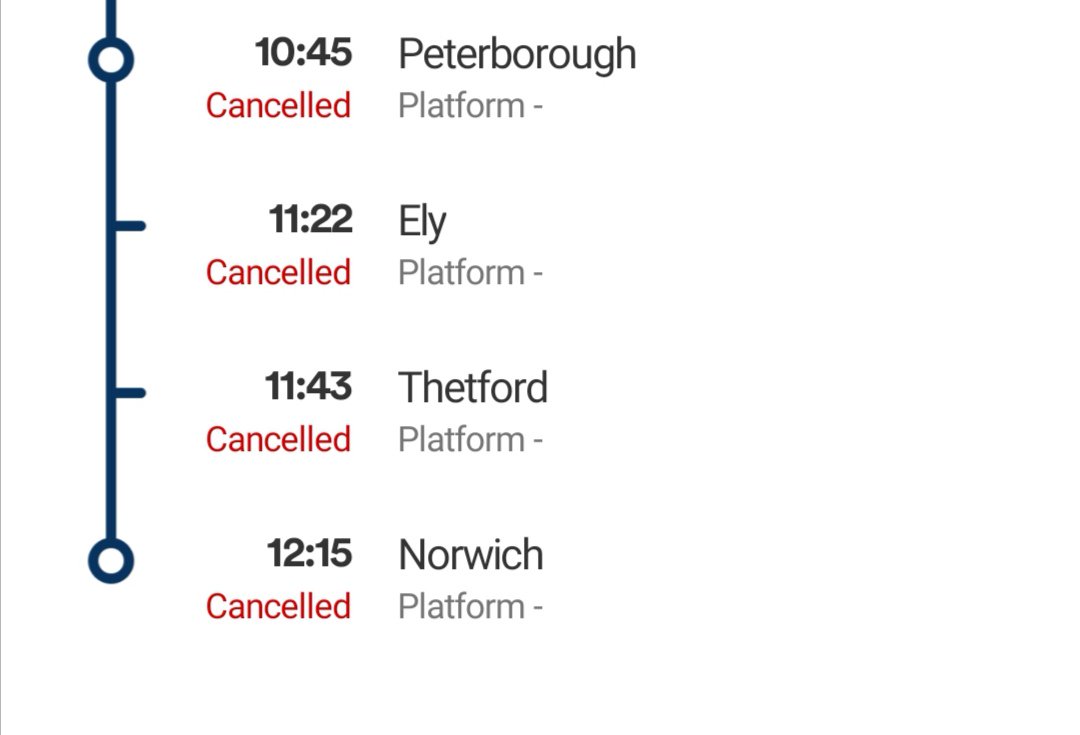Select the Ely station name
The image size is (1080, 735).
tap(422, 221)
